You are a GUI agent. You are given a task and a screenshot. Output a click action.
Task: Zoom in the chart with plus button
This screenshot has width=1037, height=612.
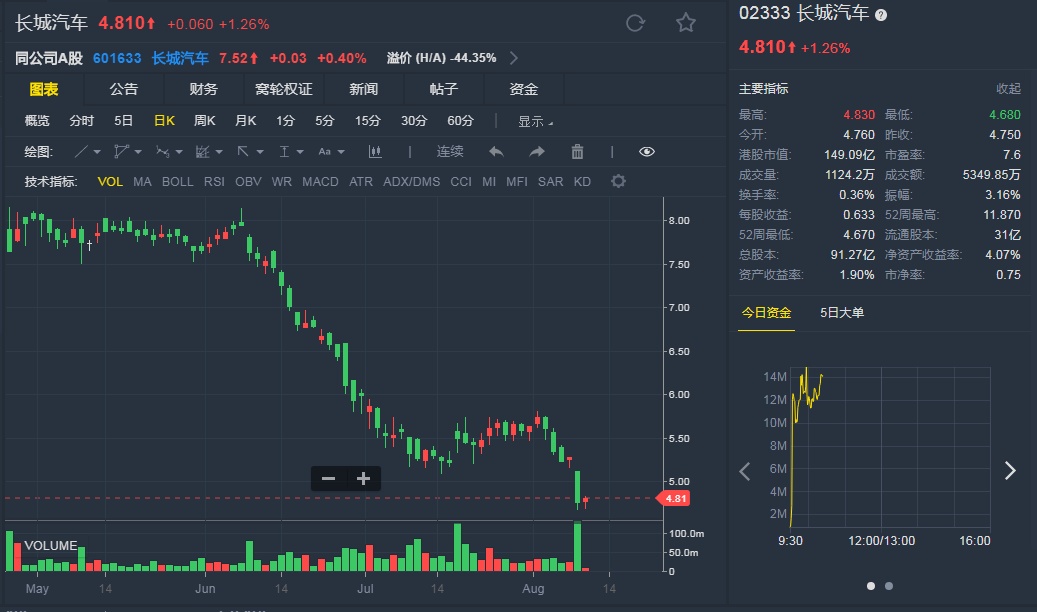pos(364,479)
